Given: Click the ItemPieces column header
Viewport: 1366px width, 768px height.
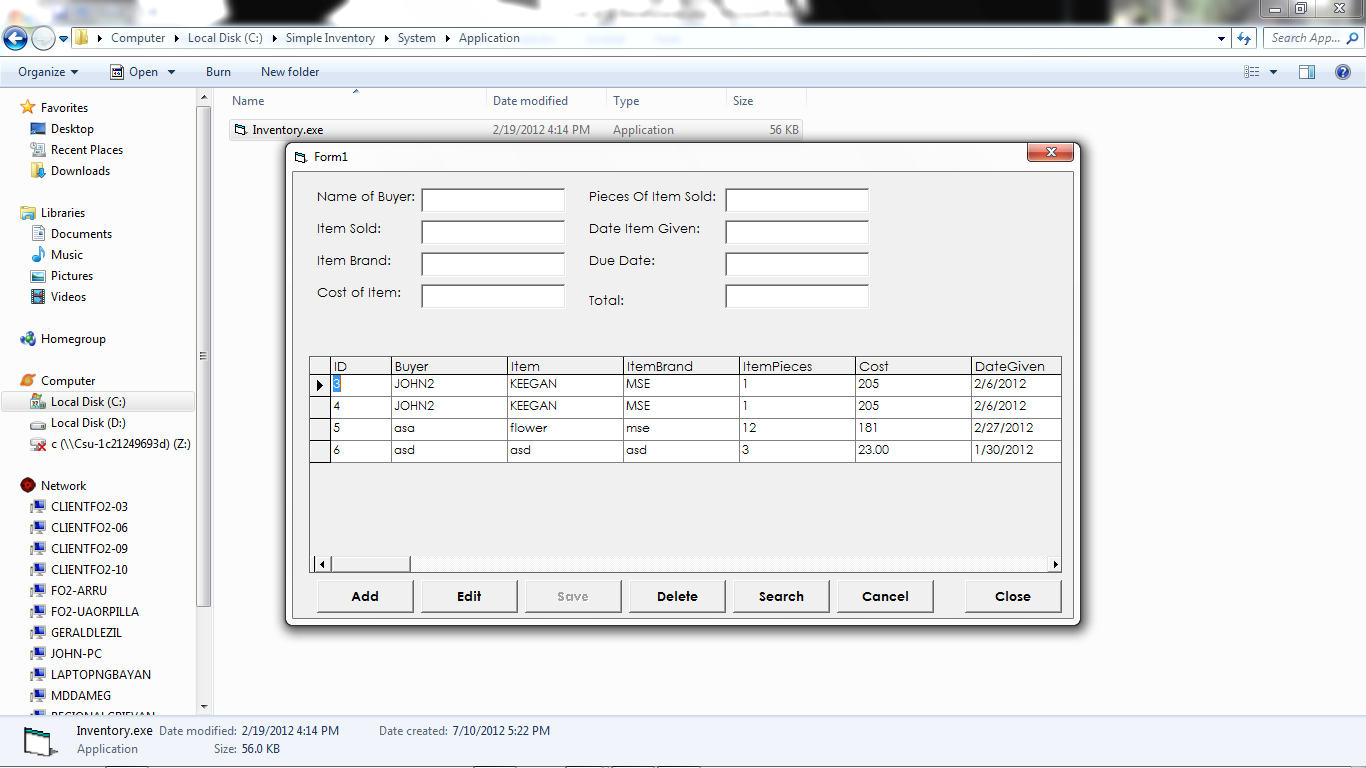Looking at the screenshot, I should coord(797,366).
